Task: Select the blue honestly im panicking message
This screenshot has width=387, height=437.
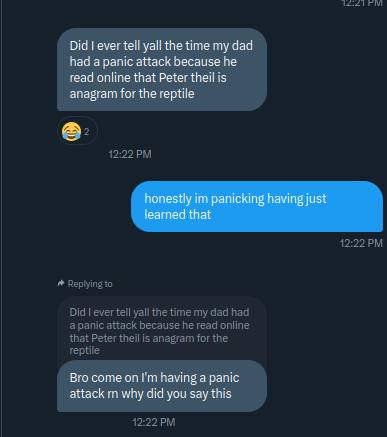Action: point(257,206)
